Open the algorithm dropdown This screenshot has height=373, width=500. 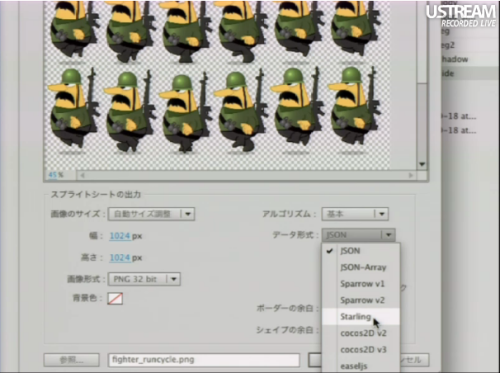355,214
